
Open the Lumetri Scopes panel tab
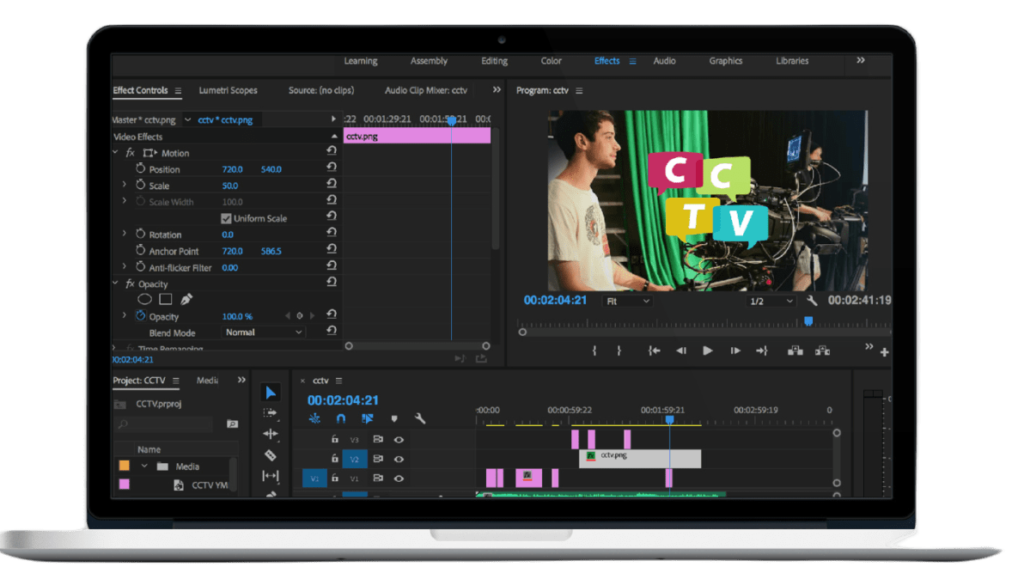[228, 91]
